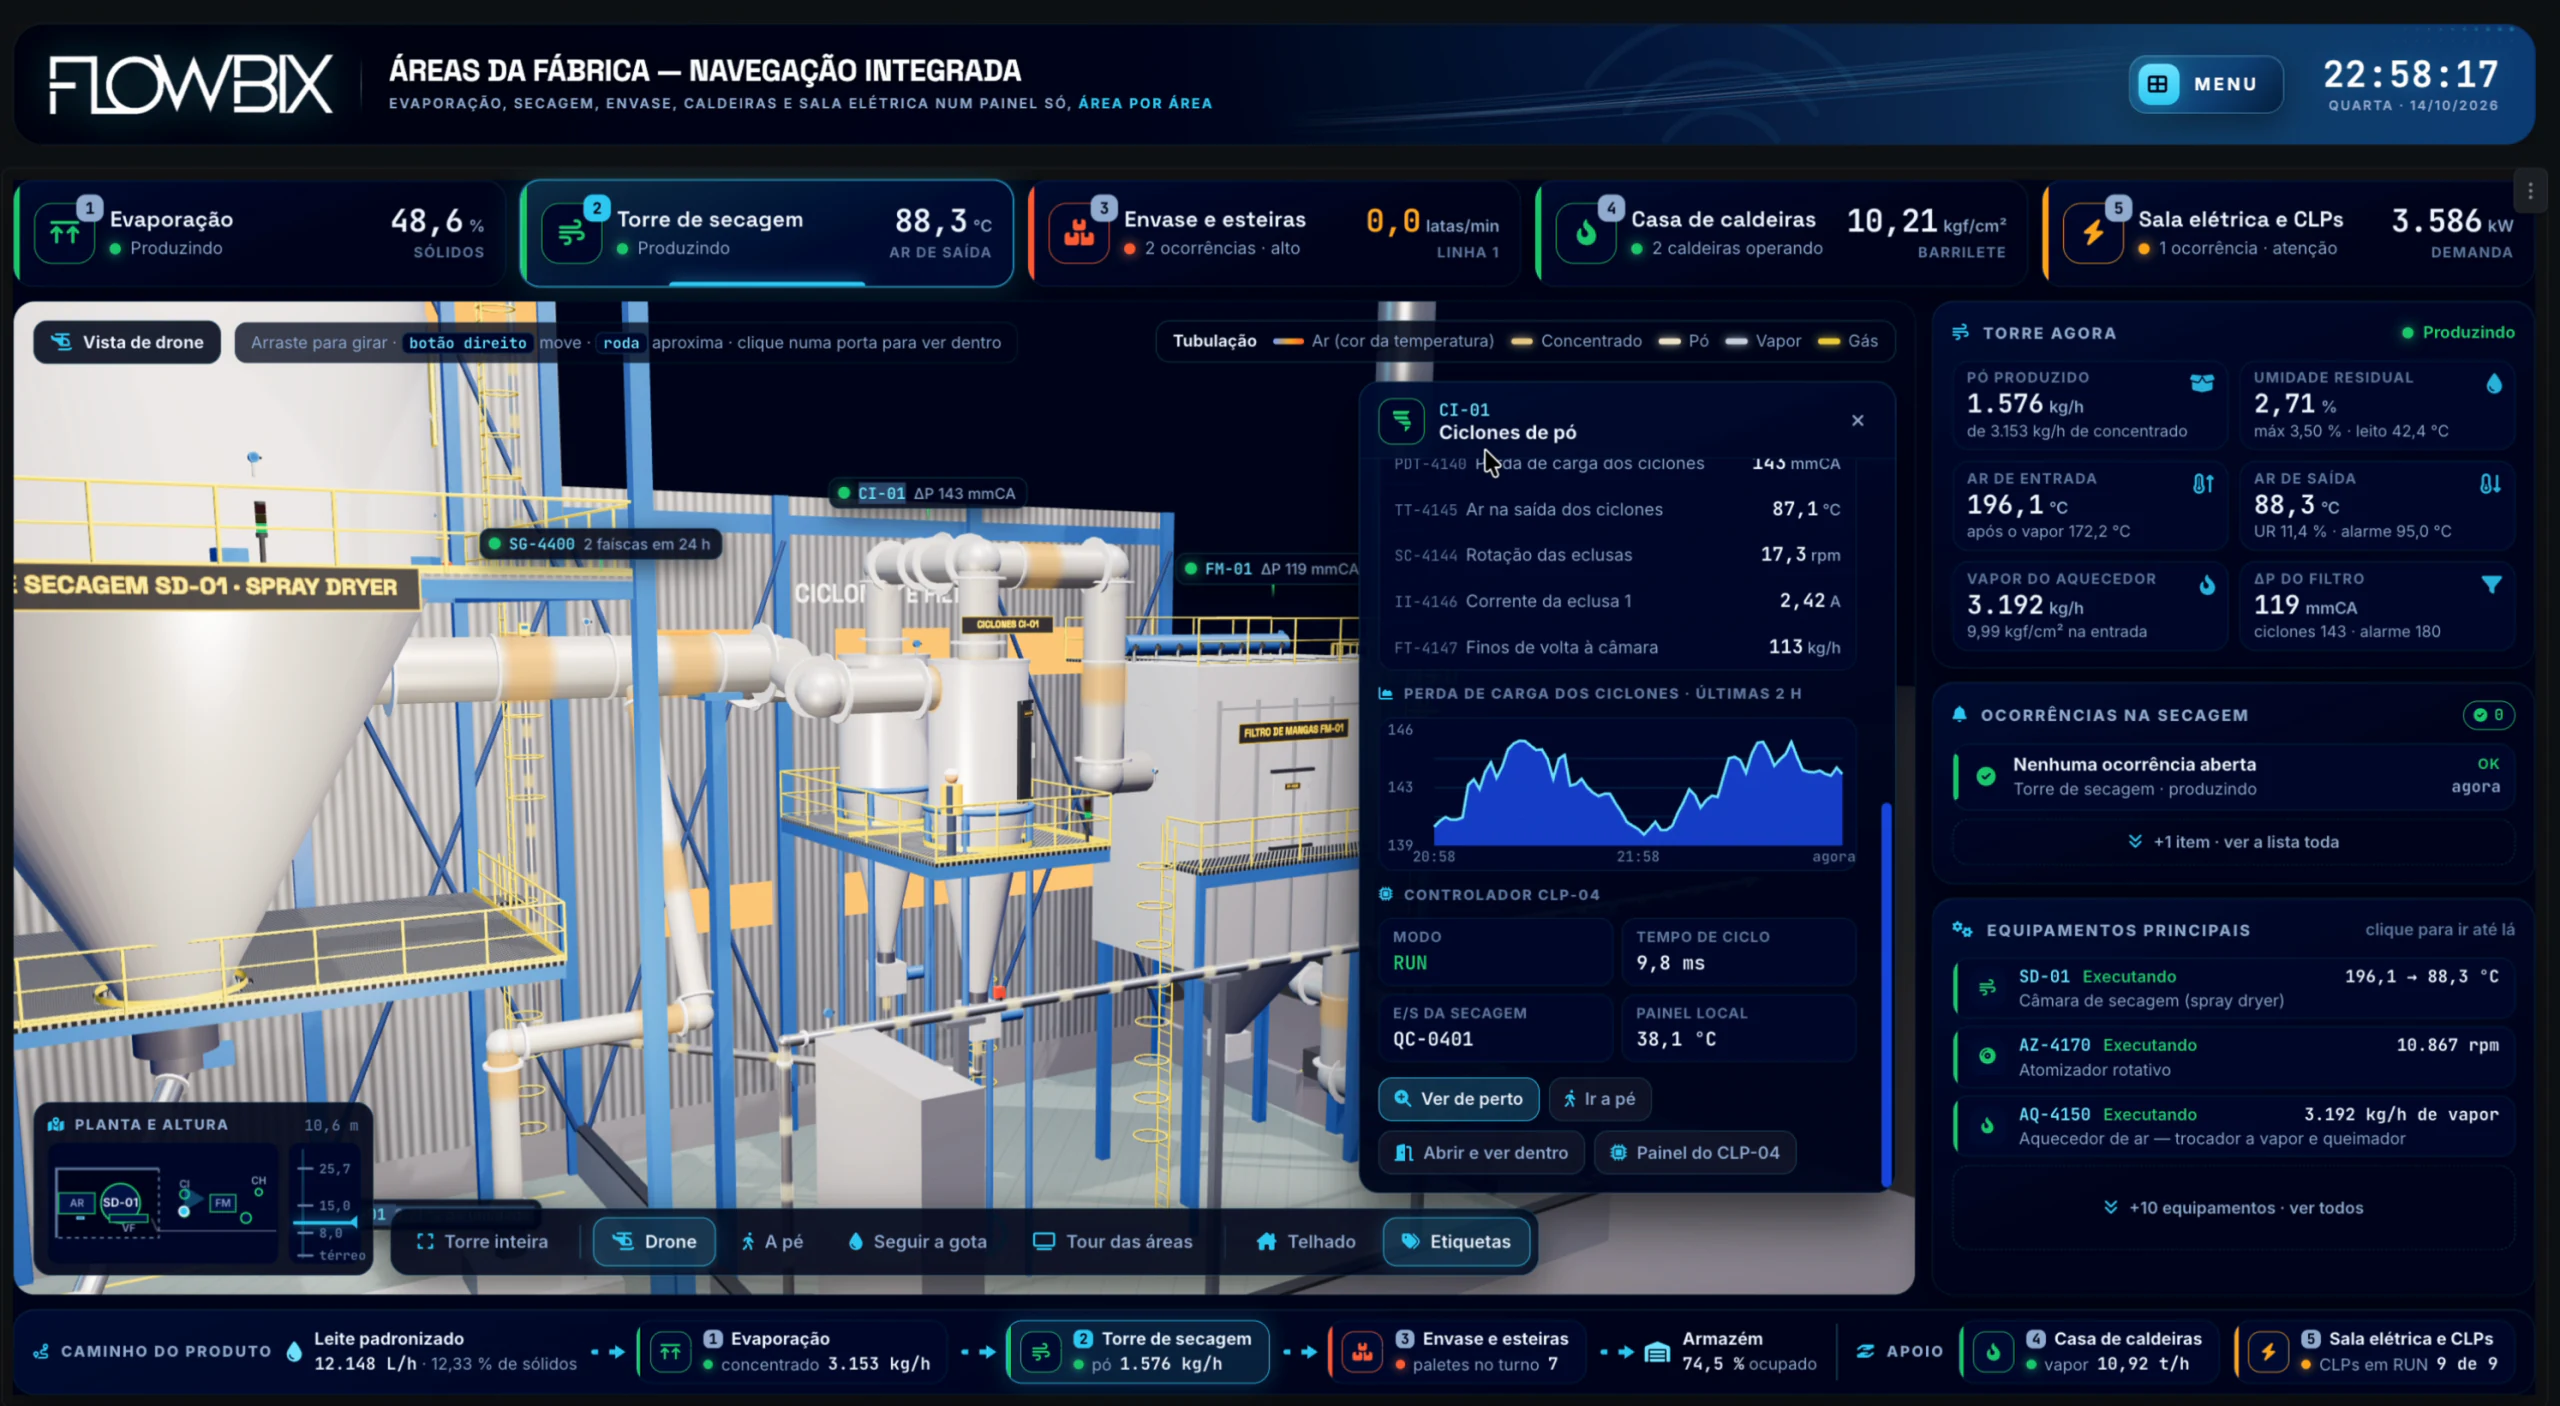Toggle the Etiquetas labels button
This screenshot has height=1406, width=2560.
pyautogui.click(x=1456, y=1242)
